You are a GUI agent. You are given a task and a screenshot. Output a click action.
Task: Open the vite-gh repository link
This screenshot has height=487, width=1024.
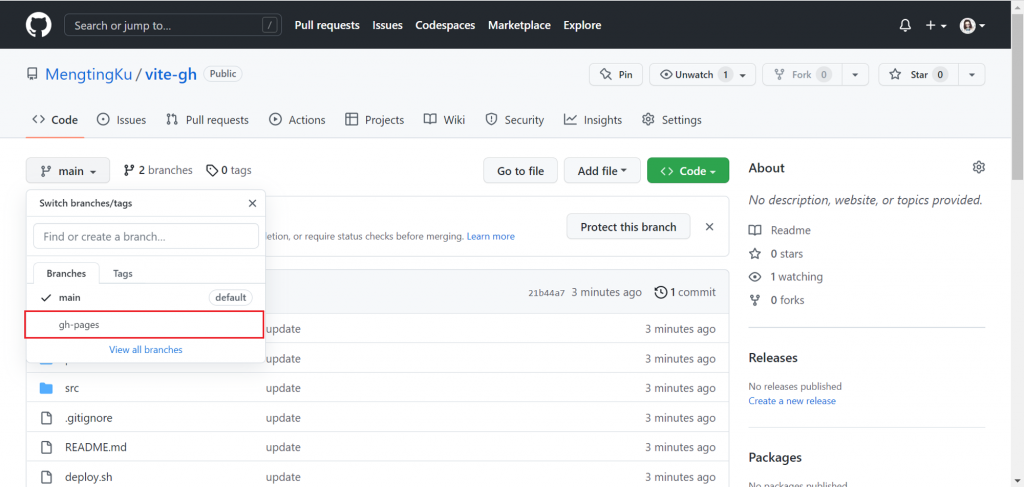170,74
